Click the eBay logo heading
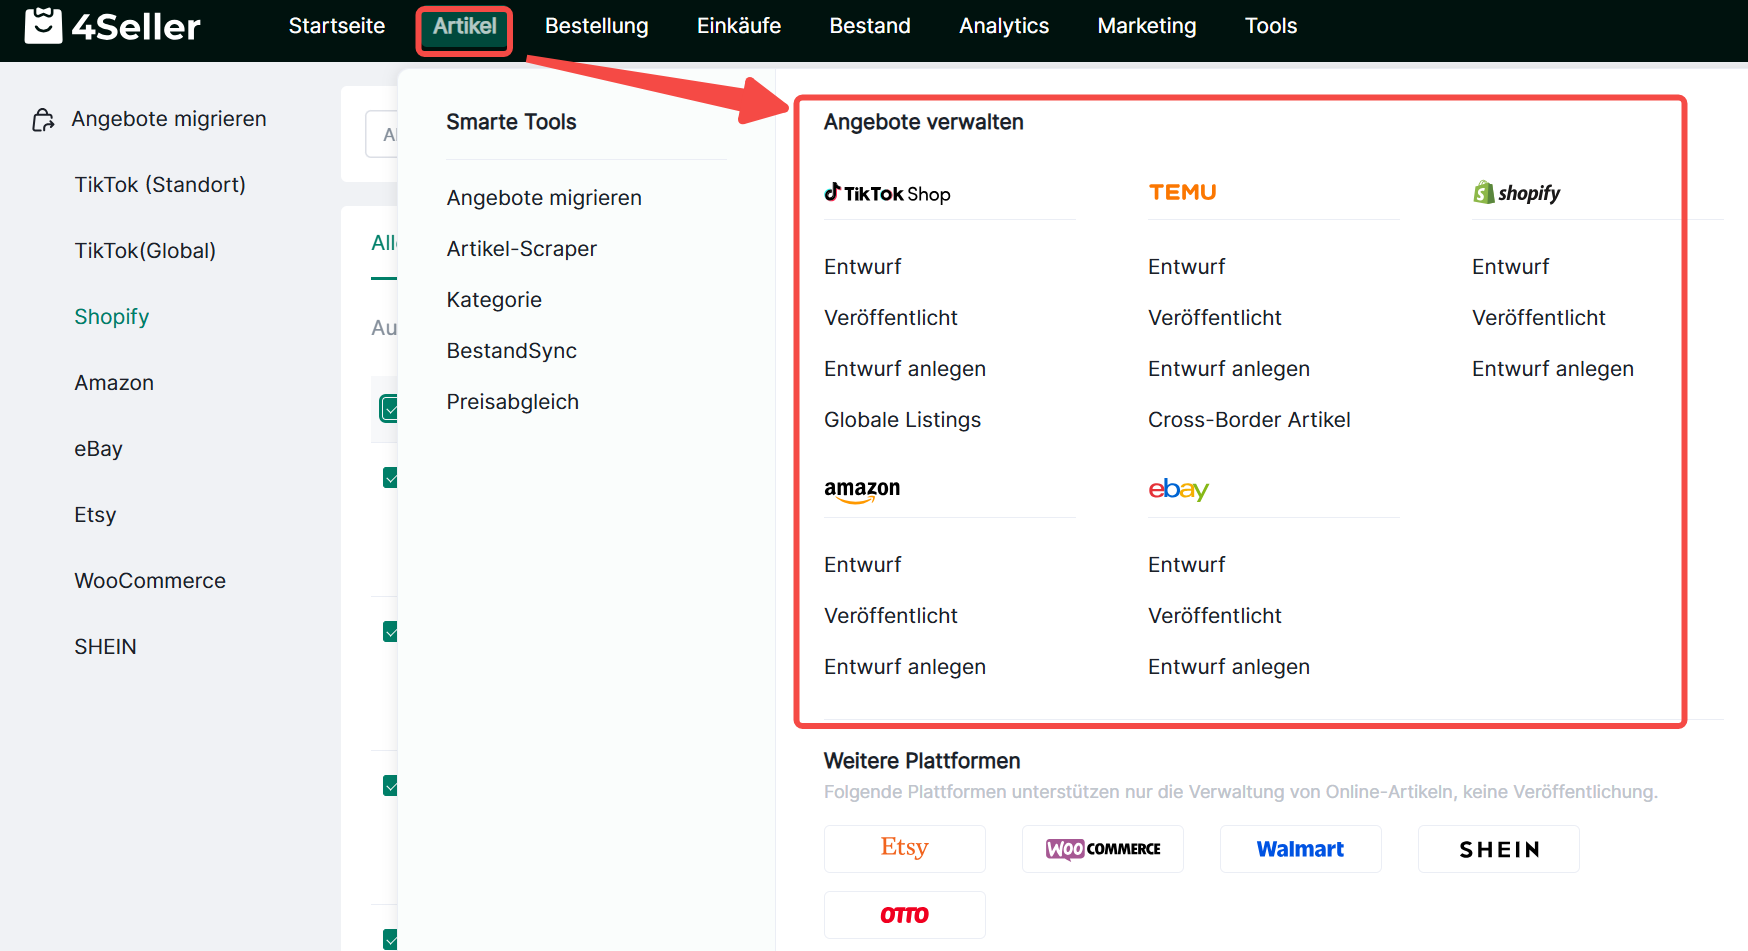The image size is (1748, 951). 1178,489
